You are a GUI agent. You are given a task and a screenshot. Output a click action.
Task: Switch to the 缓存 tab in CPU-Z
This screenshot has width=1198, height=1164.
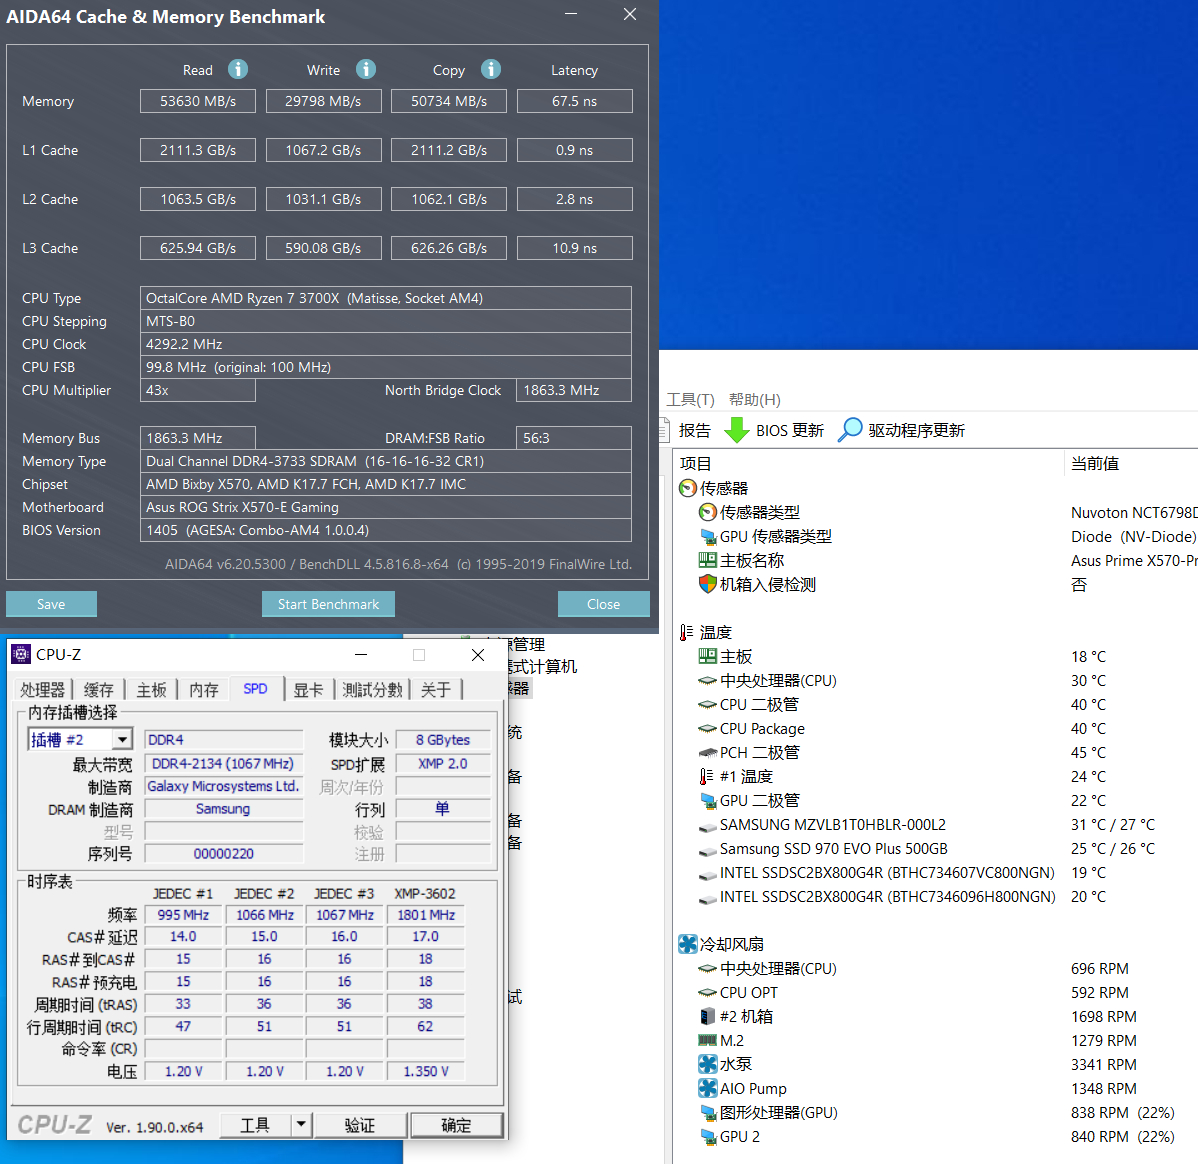[x=99, y=689]
